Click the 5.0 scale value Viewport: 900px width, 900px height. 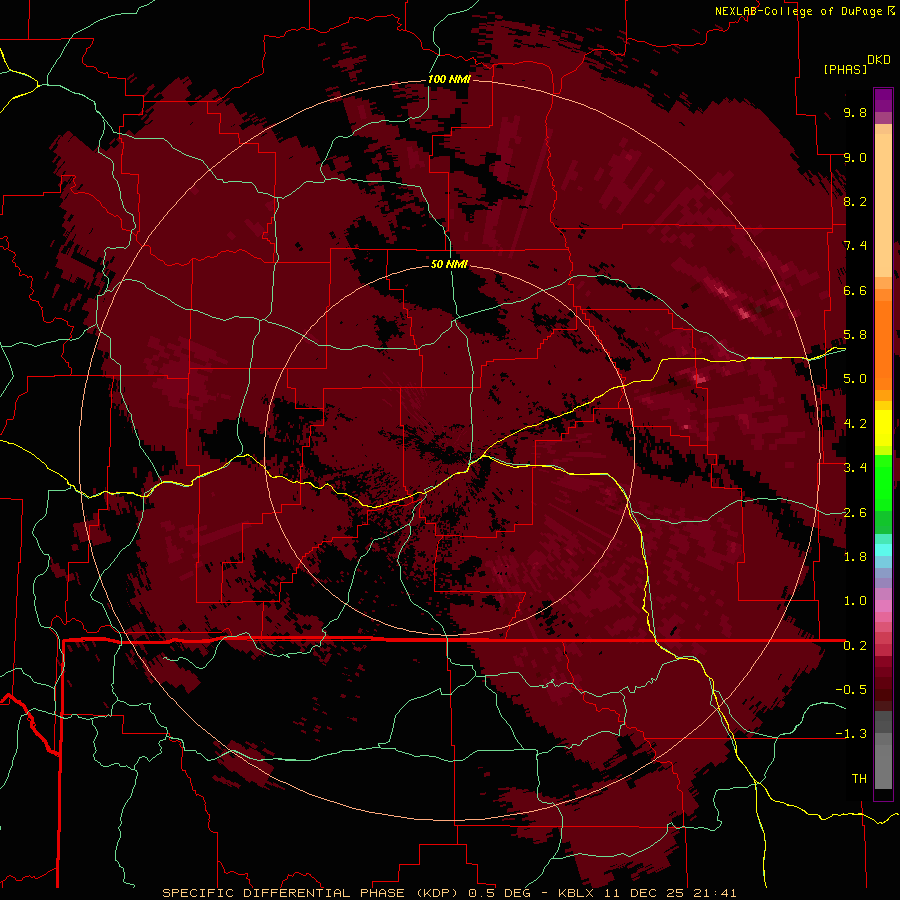point(855,379)
